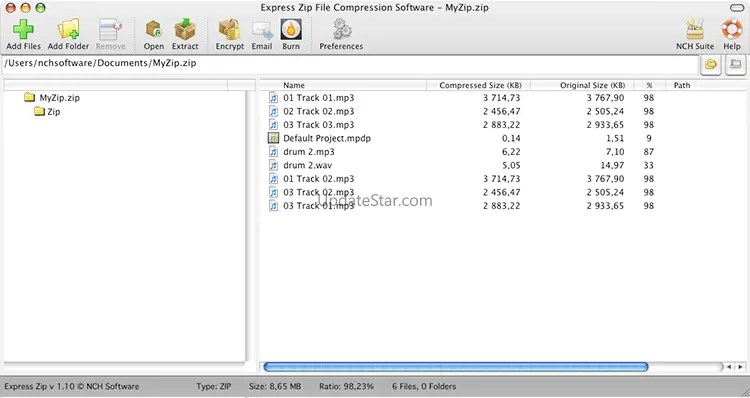This screenshot has width=750, height=398.
Task: Click the Add Folder toolbar icon
Action: click(x=68, y=30)
